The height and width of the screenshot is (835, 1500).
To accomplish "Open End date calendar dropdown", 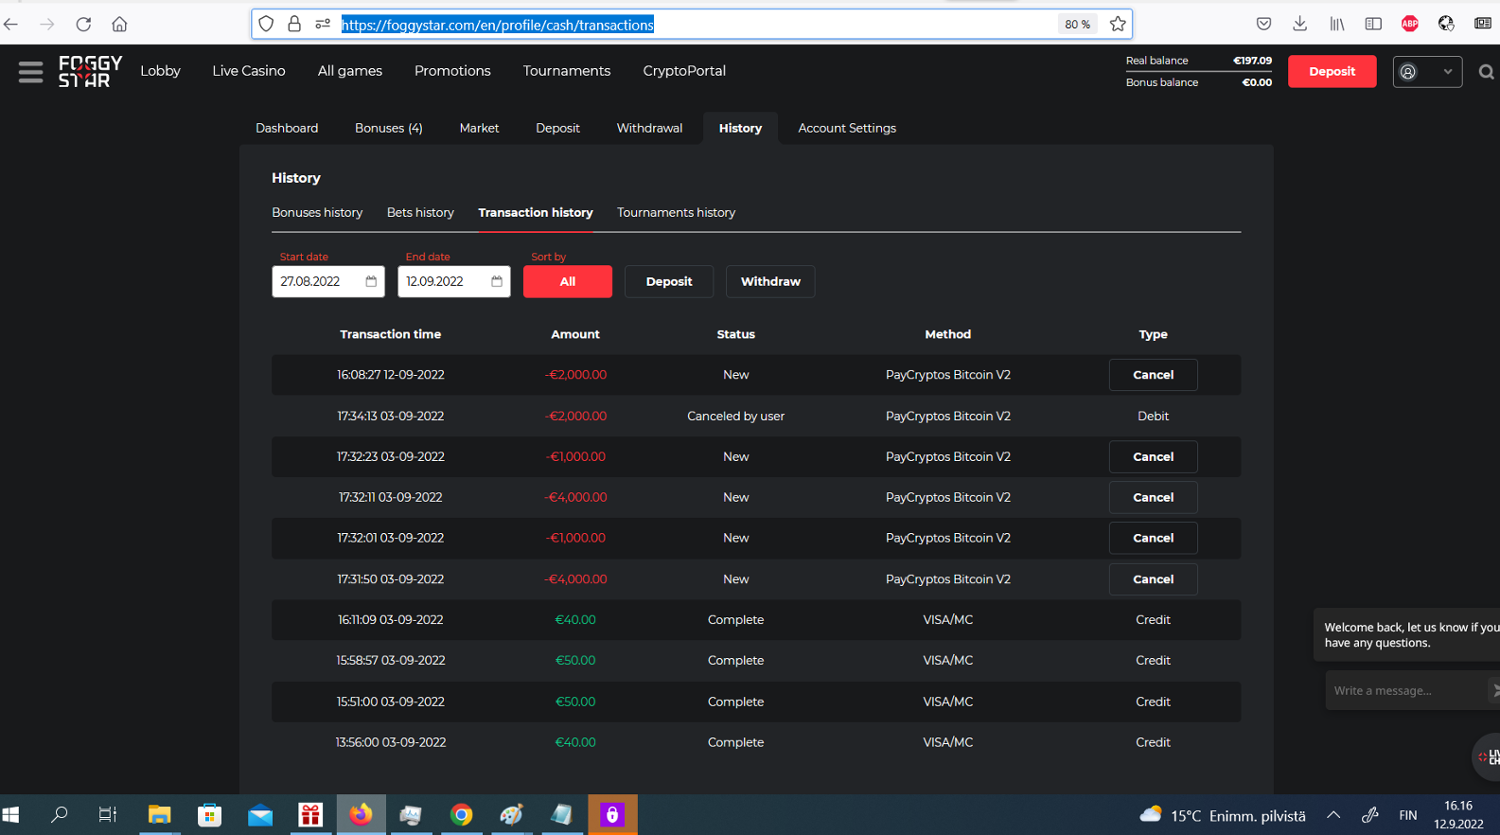I will pyautogui.click(x=497, y=282).
